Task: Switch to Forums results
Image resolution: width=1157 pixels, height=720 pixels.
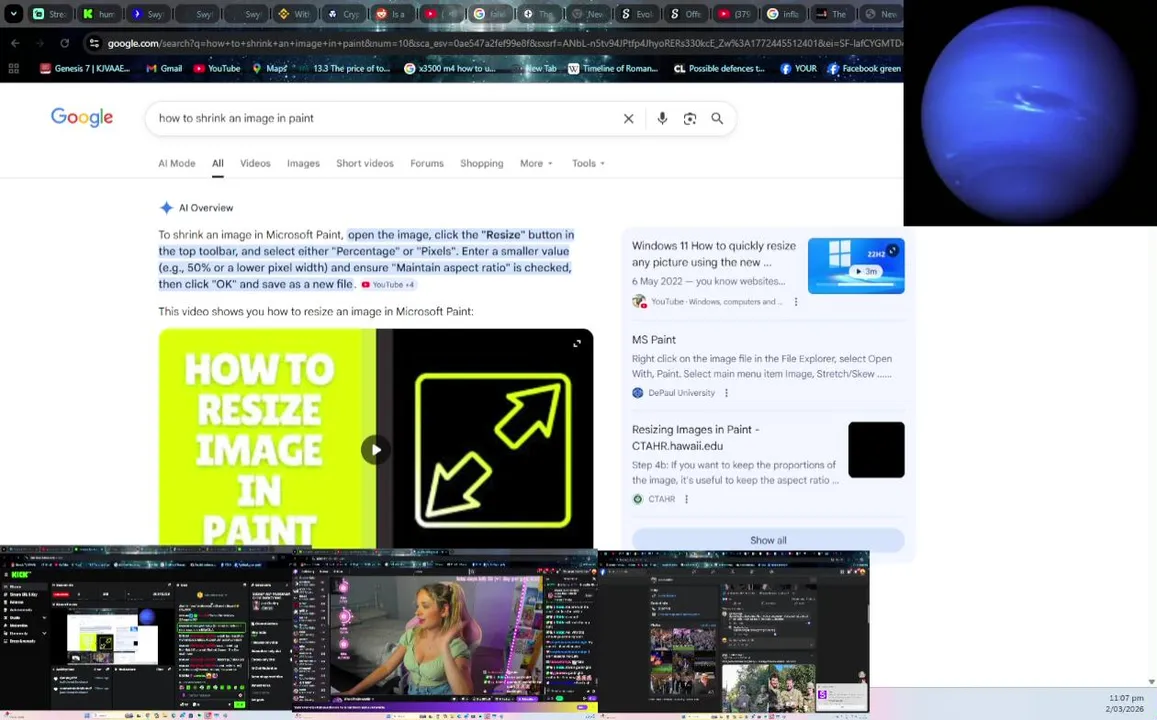Action: point(426,163)
